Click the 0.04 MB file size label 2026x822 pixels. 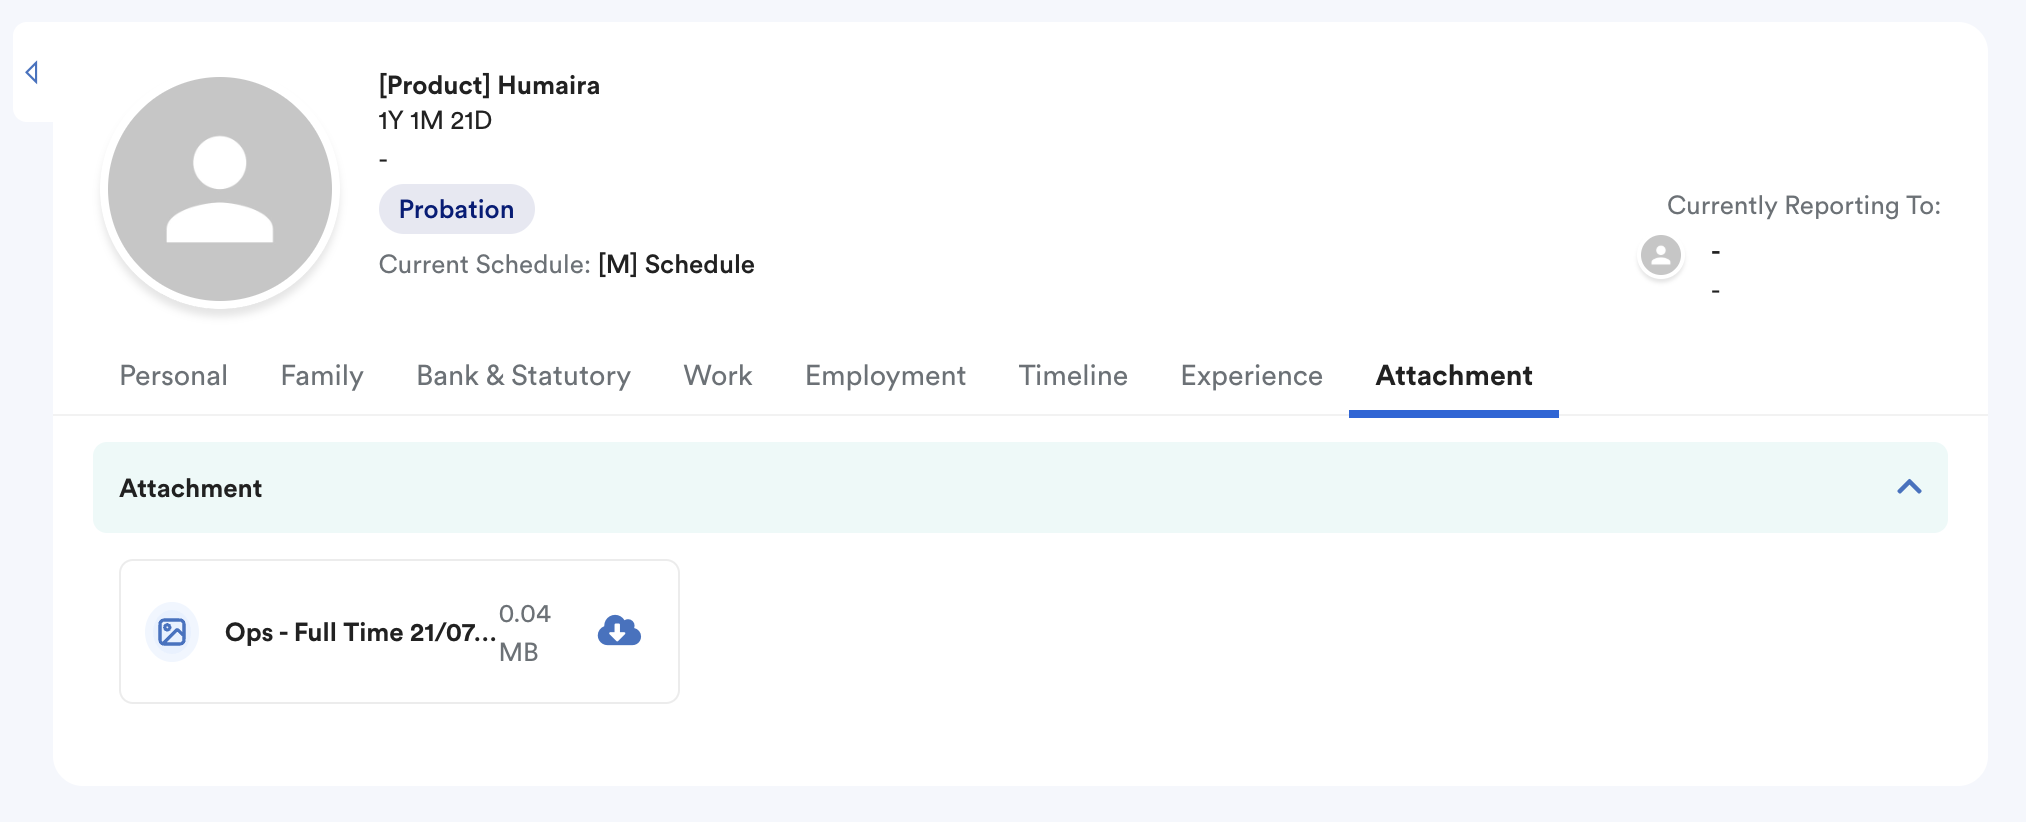pyautogui.click(x=524, y=633)
